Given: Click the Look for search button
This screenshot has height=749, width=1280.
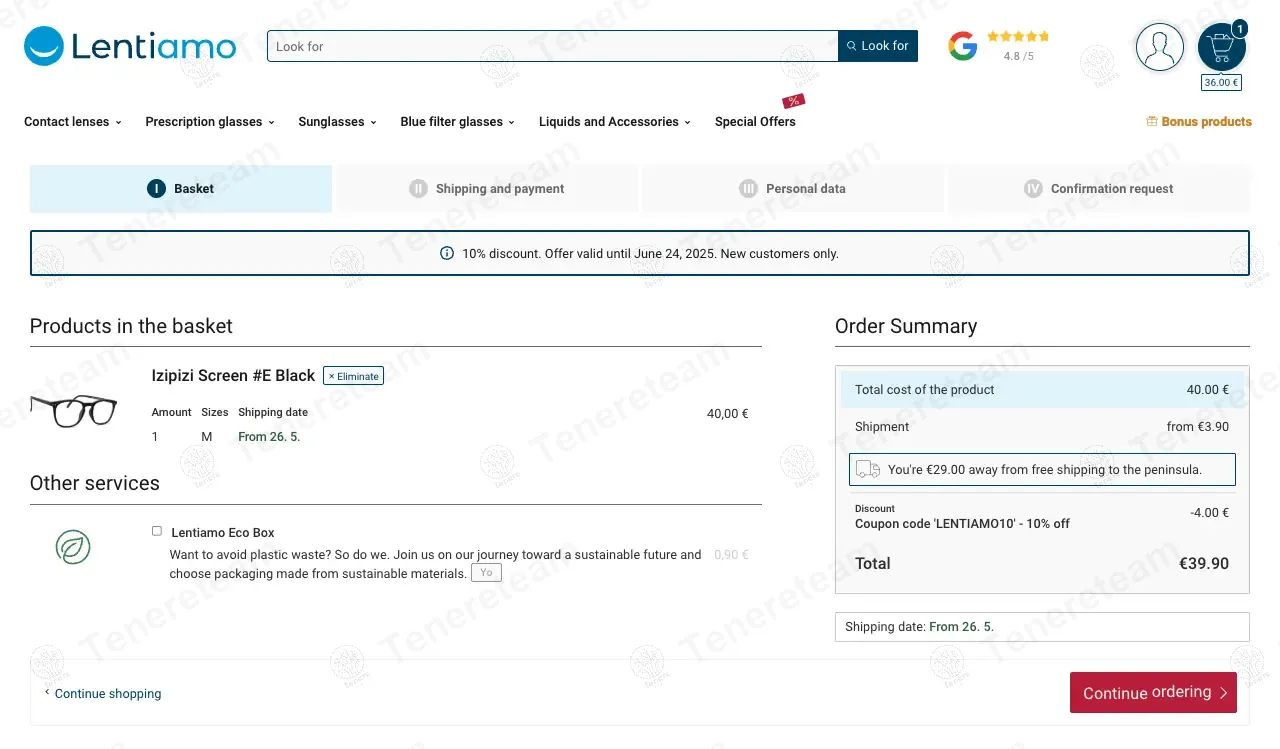Looking at the screenshot, I should (878, 46).
